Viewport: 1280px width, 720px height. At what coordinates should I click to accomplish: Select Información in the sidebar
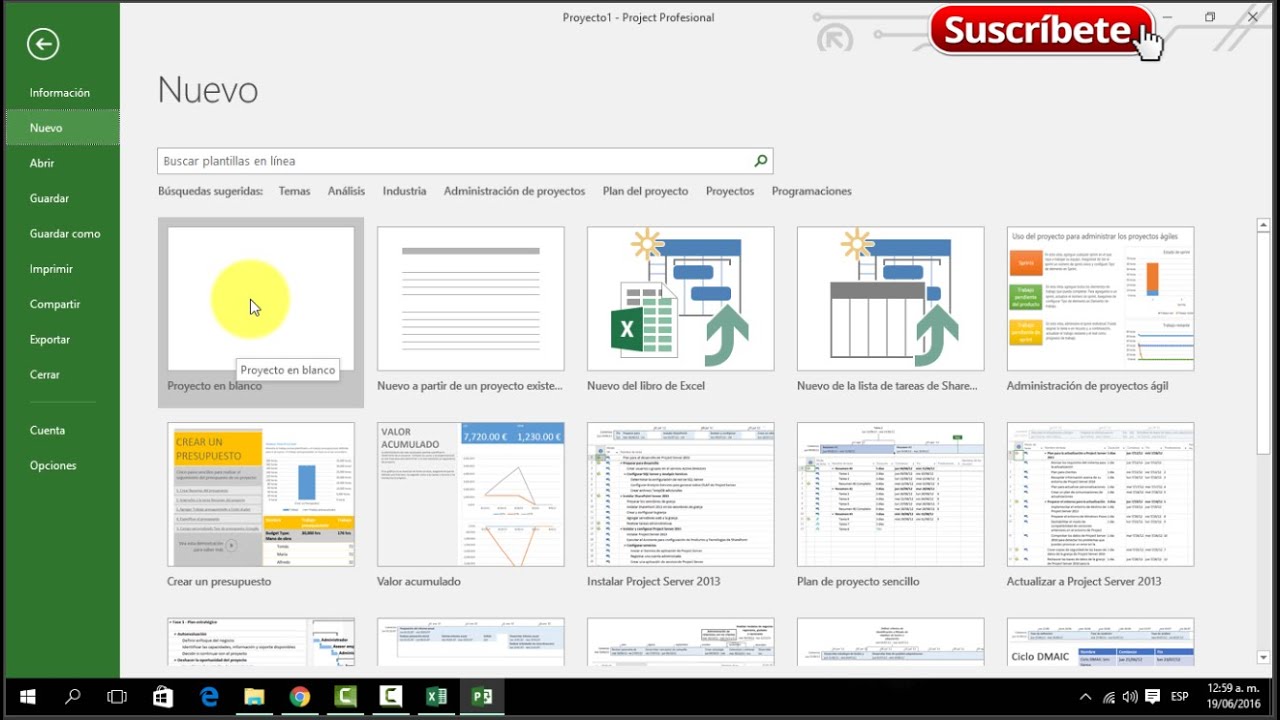(x=60, y=93)
